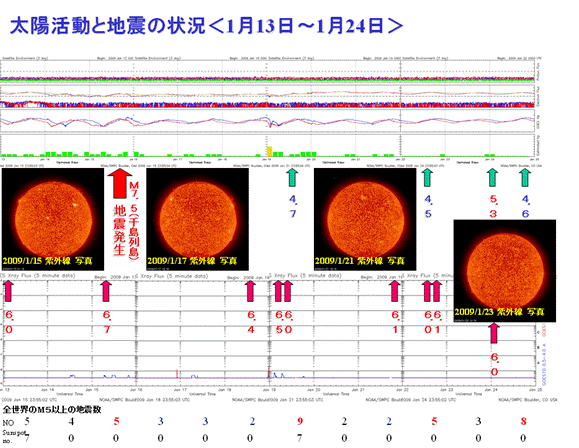579x448 pixels.
Task: Click the heading 全世界のM5以上の地震数
Action: [52, 410]
